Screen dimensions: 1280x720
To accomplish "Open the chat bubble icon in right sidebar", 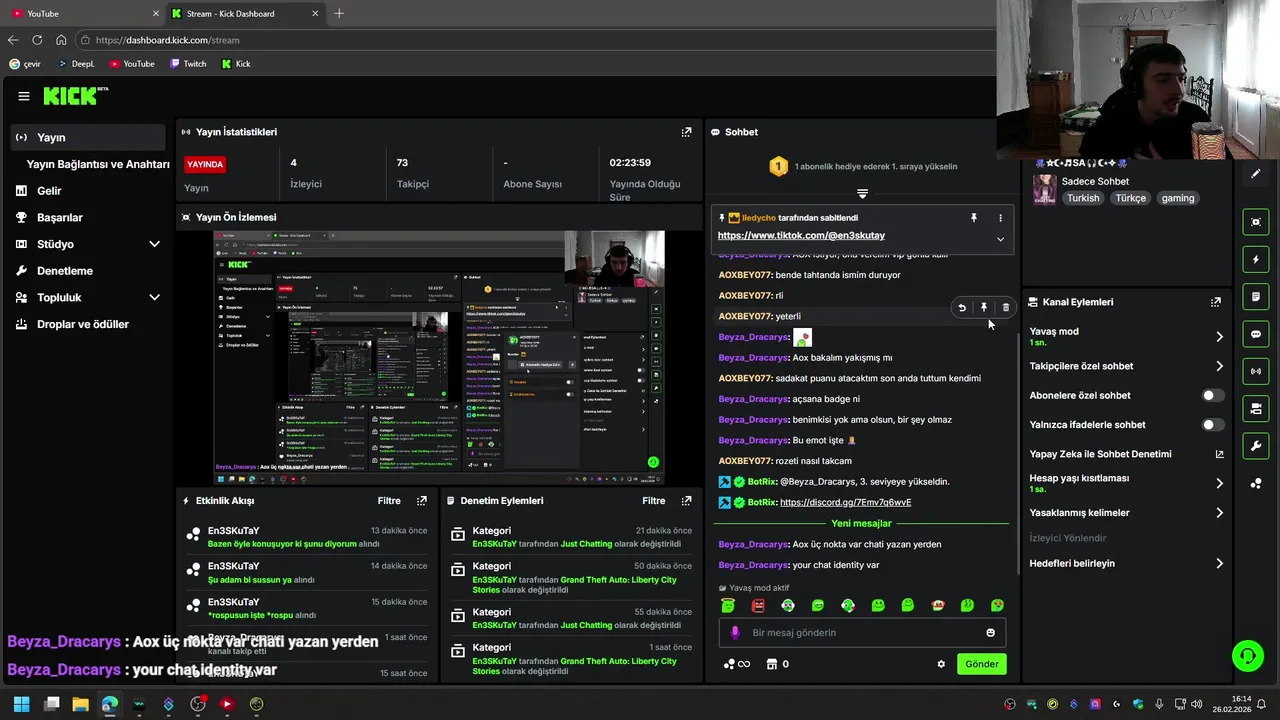I will click(1256, 334).
